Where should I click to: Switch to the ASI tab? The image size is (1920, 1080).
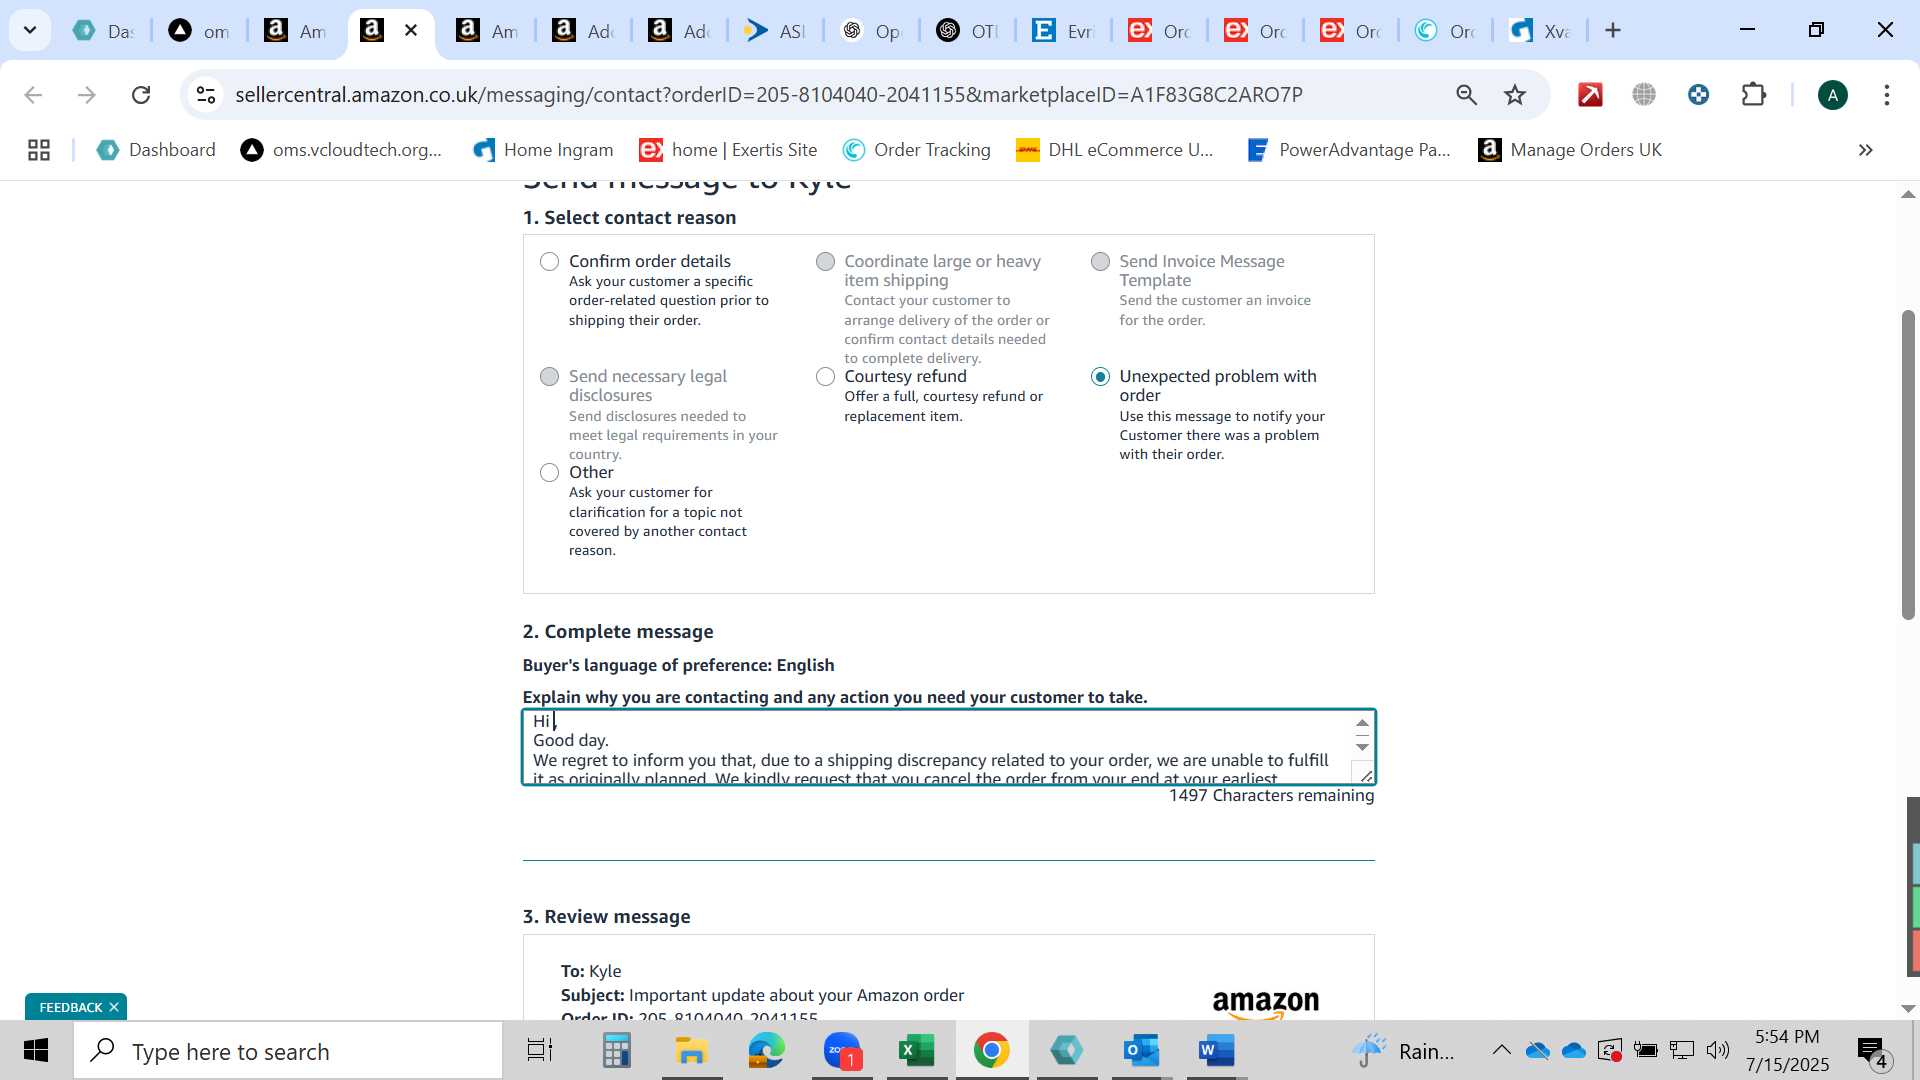click(776, 31)
